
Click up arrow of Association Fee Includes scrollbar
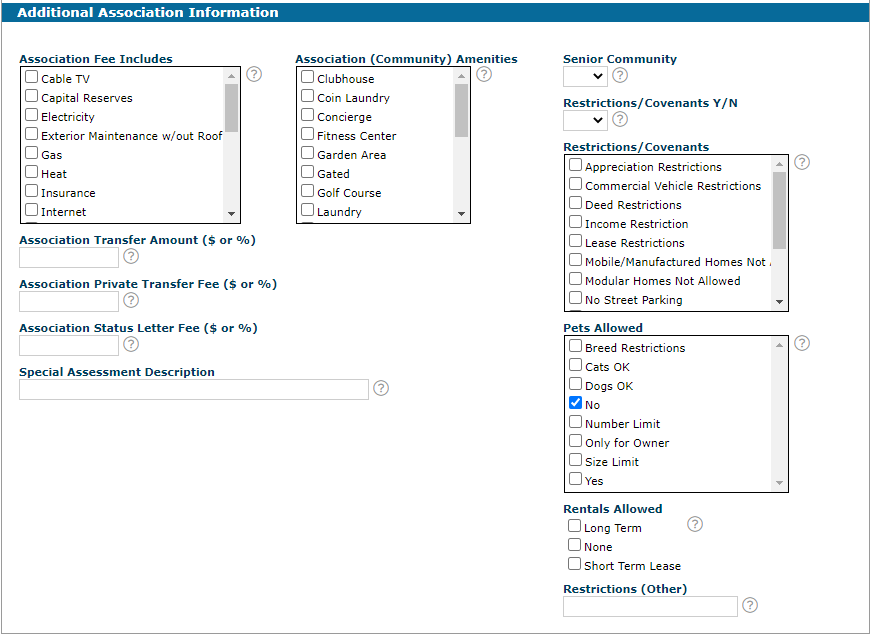click(x=232, y=76)
